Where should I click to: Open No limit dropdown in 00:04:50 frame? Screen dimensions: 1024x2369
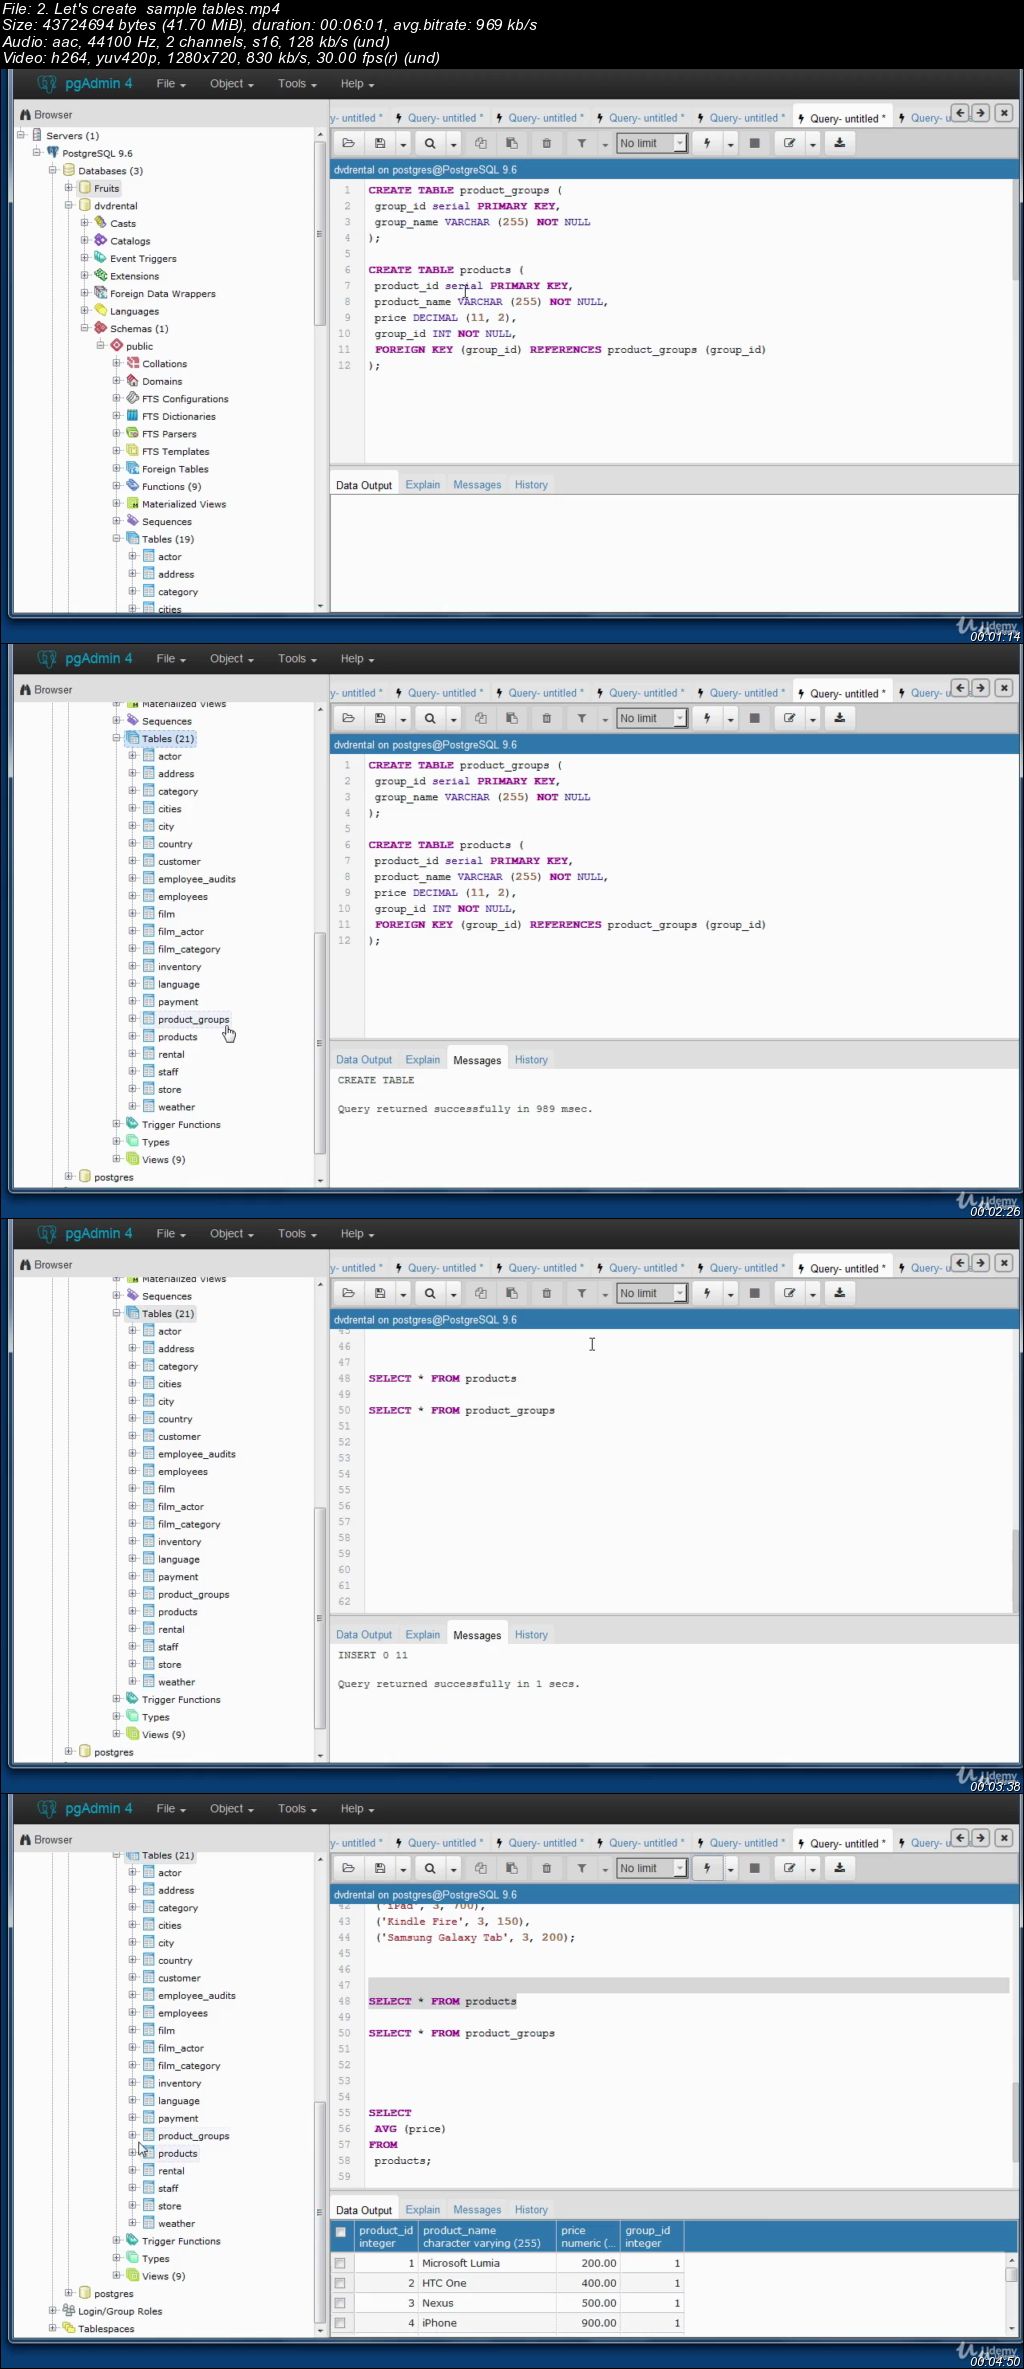[651, 1868]
